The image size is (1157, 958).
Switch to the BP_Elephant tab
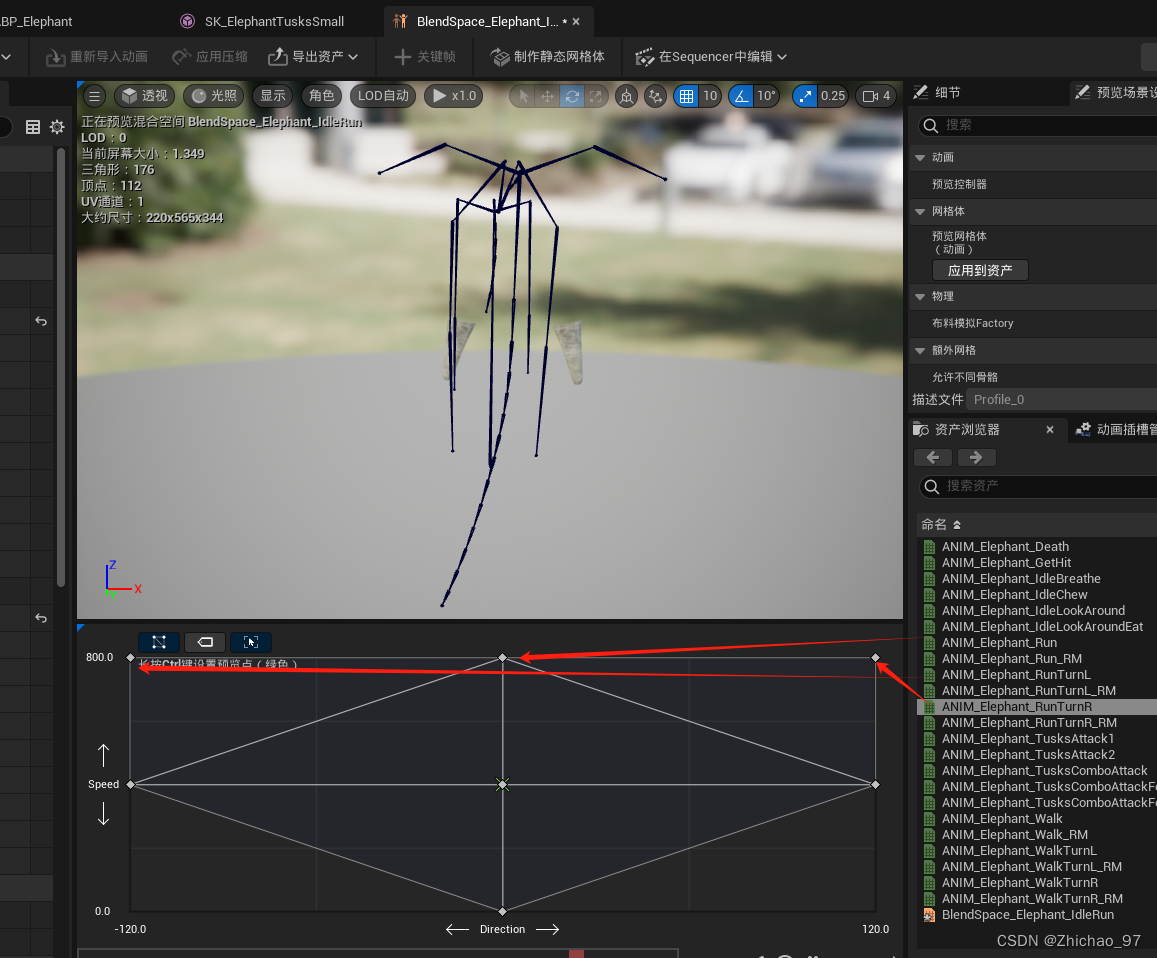coord(36,21)
